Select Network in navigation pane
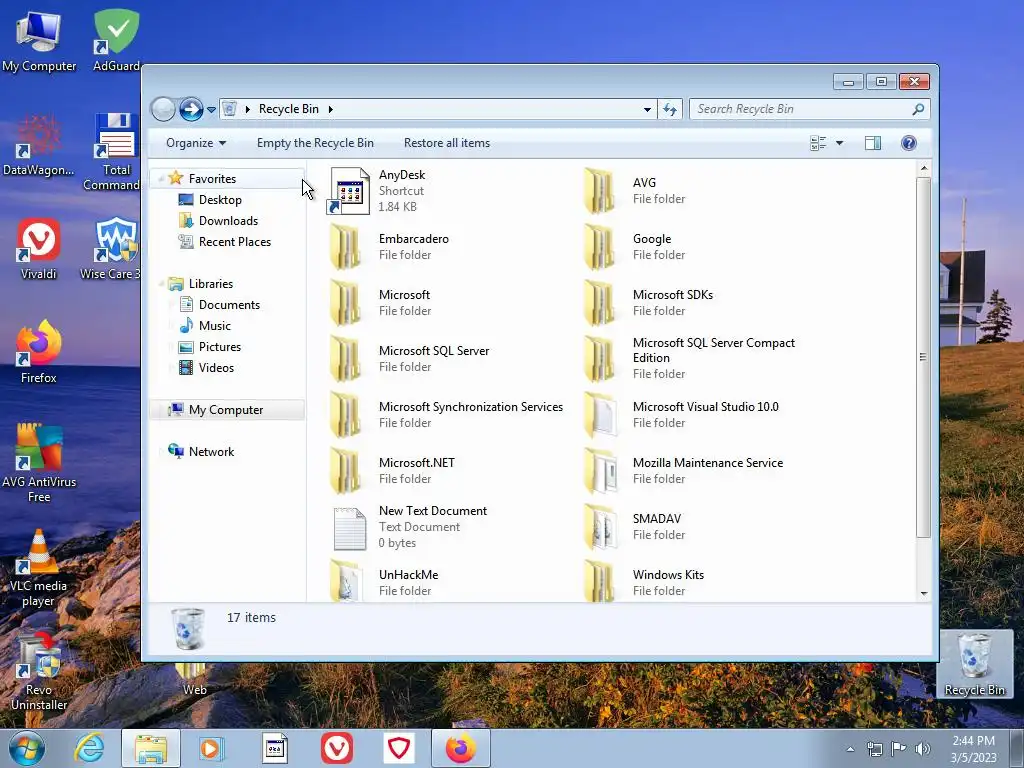Screen dimensions: 1024x768 coord(212,451)
